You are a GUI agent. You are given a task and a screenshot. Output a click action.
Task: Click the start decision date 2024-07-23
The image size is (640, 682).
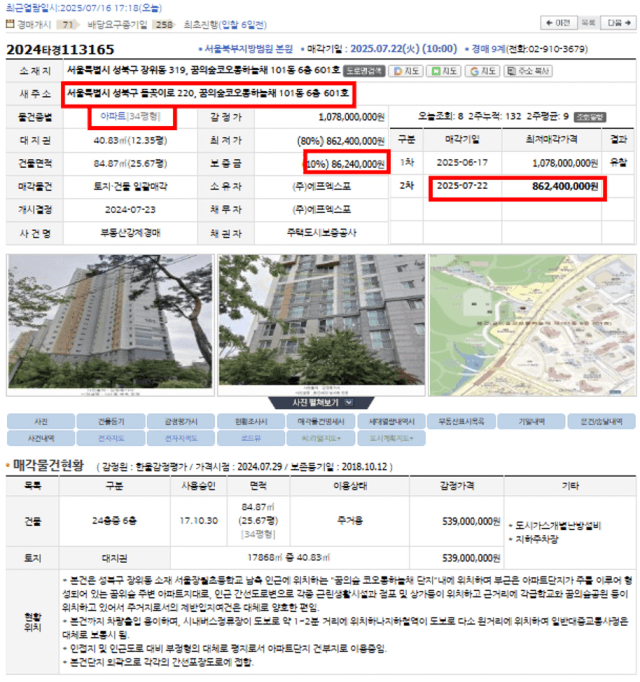[130, 210]
